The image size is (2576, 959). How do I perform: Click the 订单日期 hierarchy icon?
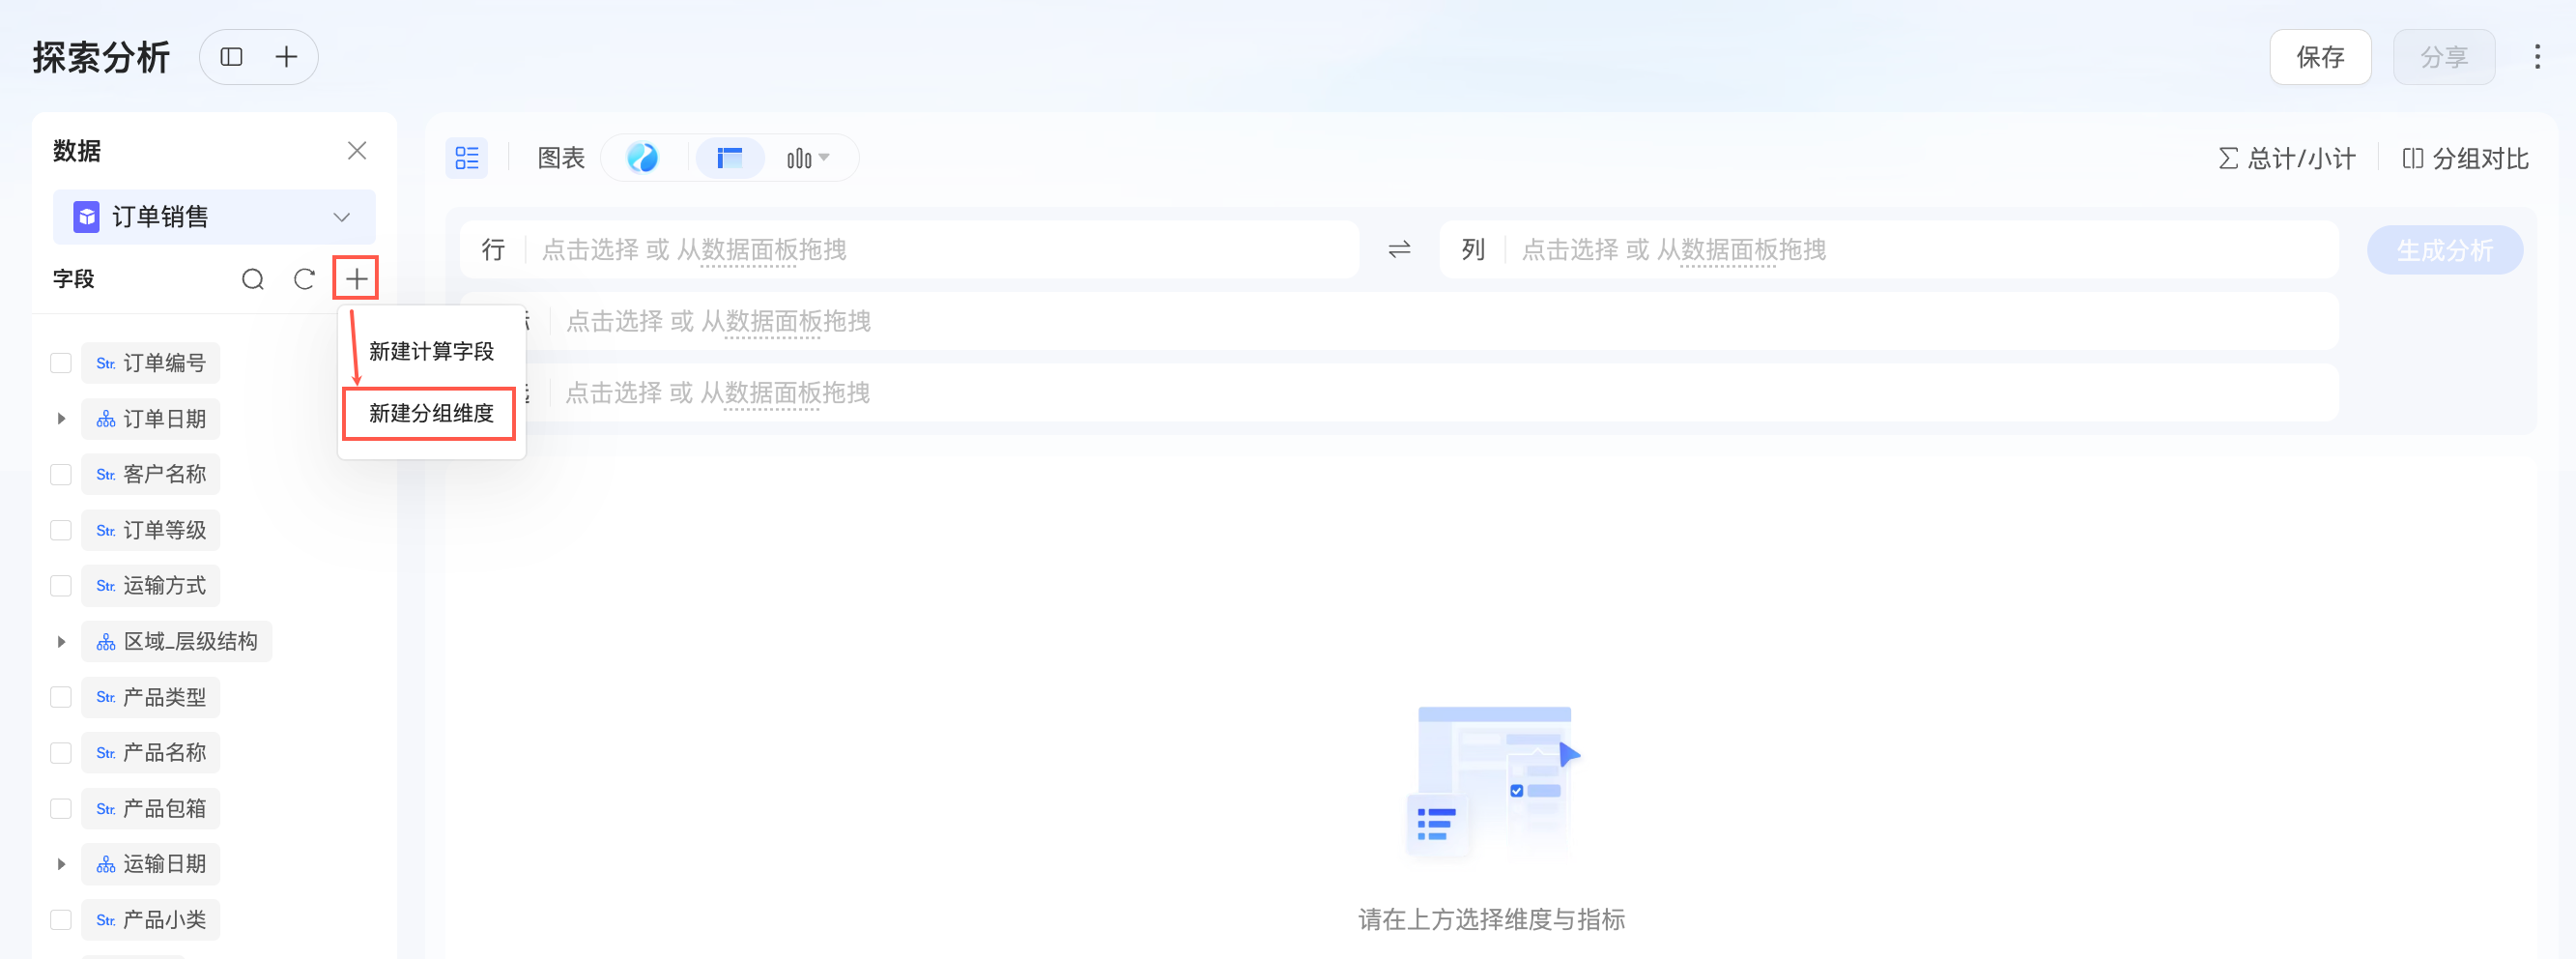click(x=106, y=419)
